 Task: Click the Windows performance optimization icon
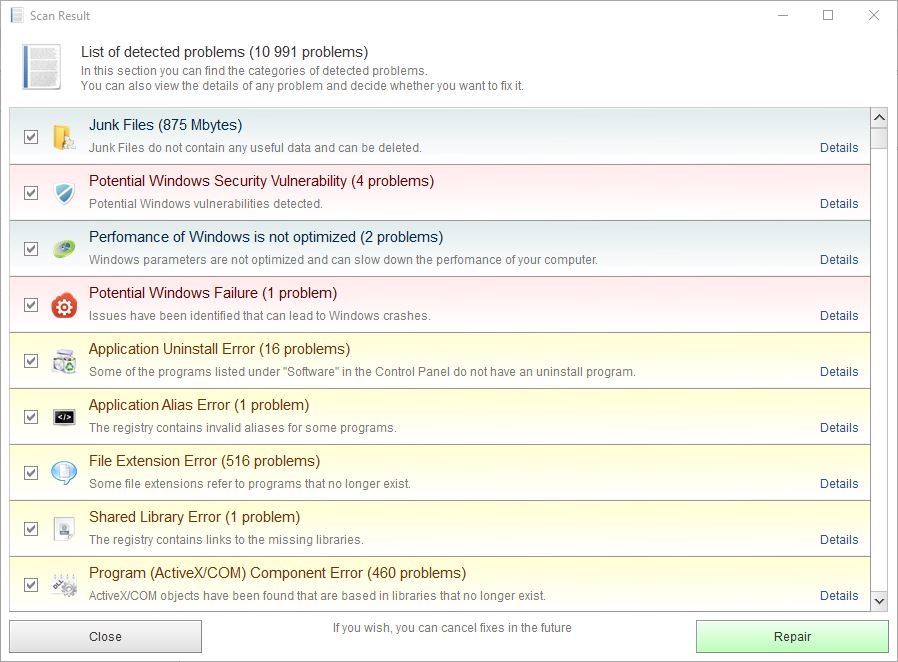(x=64, y=249)
